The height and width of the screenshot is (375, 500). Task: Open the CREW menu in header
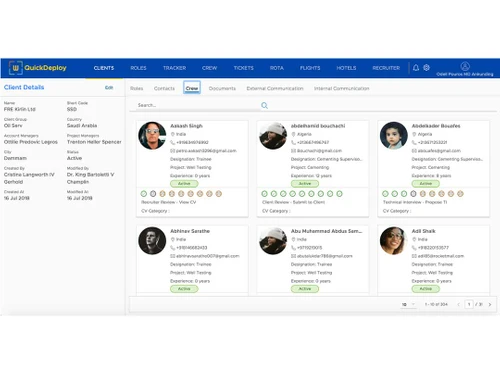[209, 68]
